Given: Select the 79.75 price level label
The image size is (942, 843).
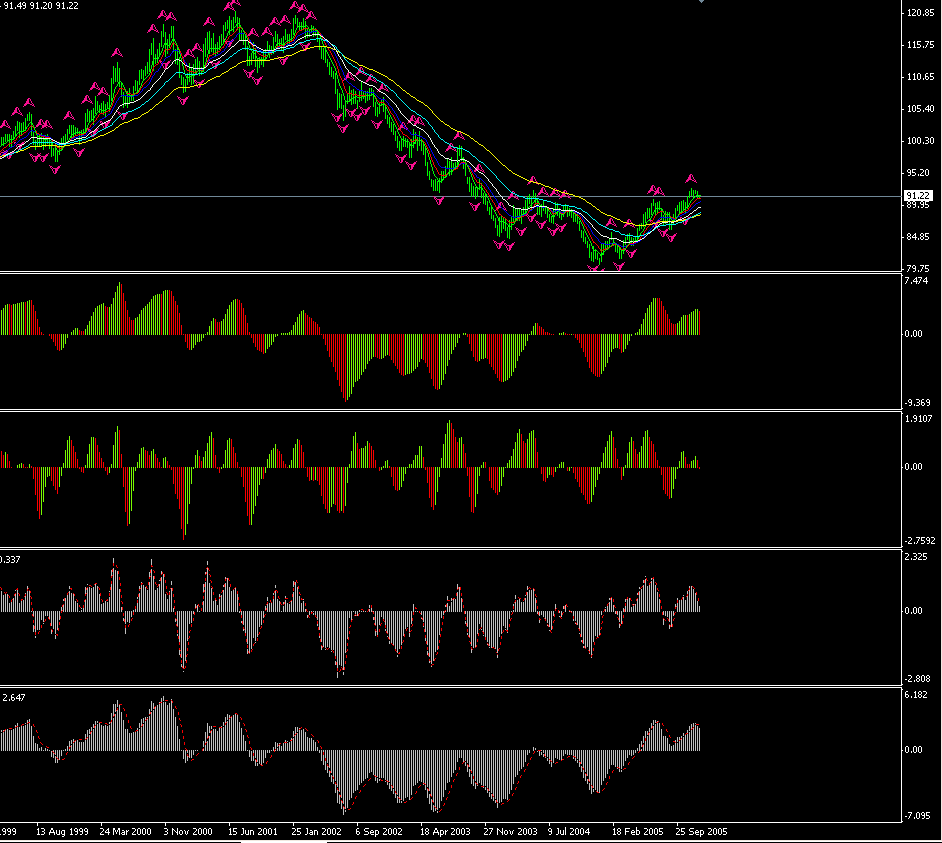Looking at the screenshot, I should click(918, 269).
